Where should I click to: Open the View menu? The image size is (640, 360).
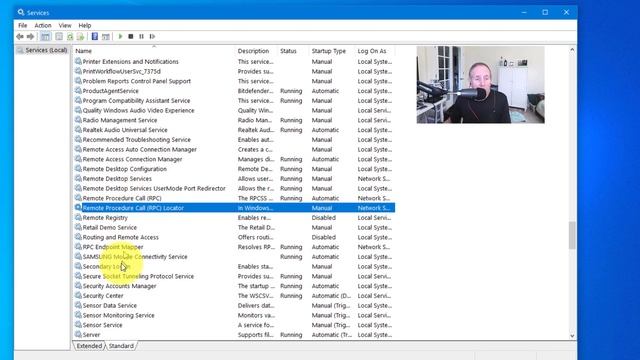tap(64, 25)
